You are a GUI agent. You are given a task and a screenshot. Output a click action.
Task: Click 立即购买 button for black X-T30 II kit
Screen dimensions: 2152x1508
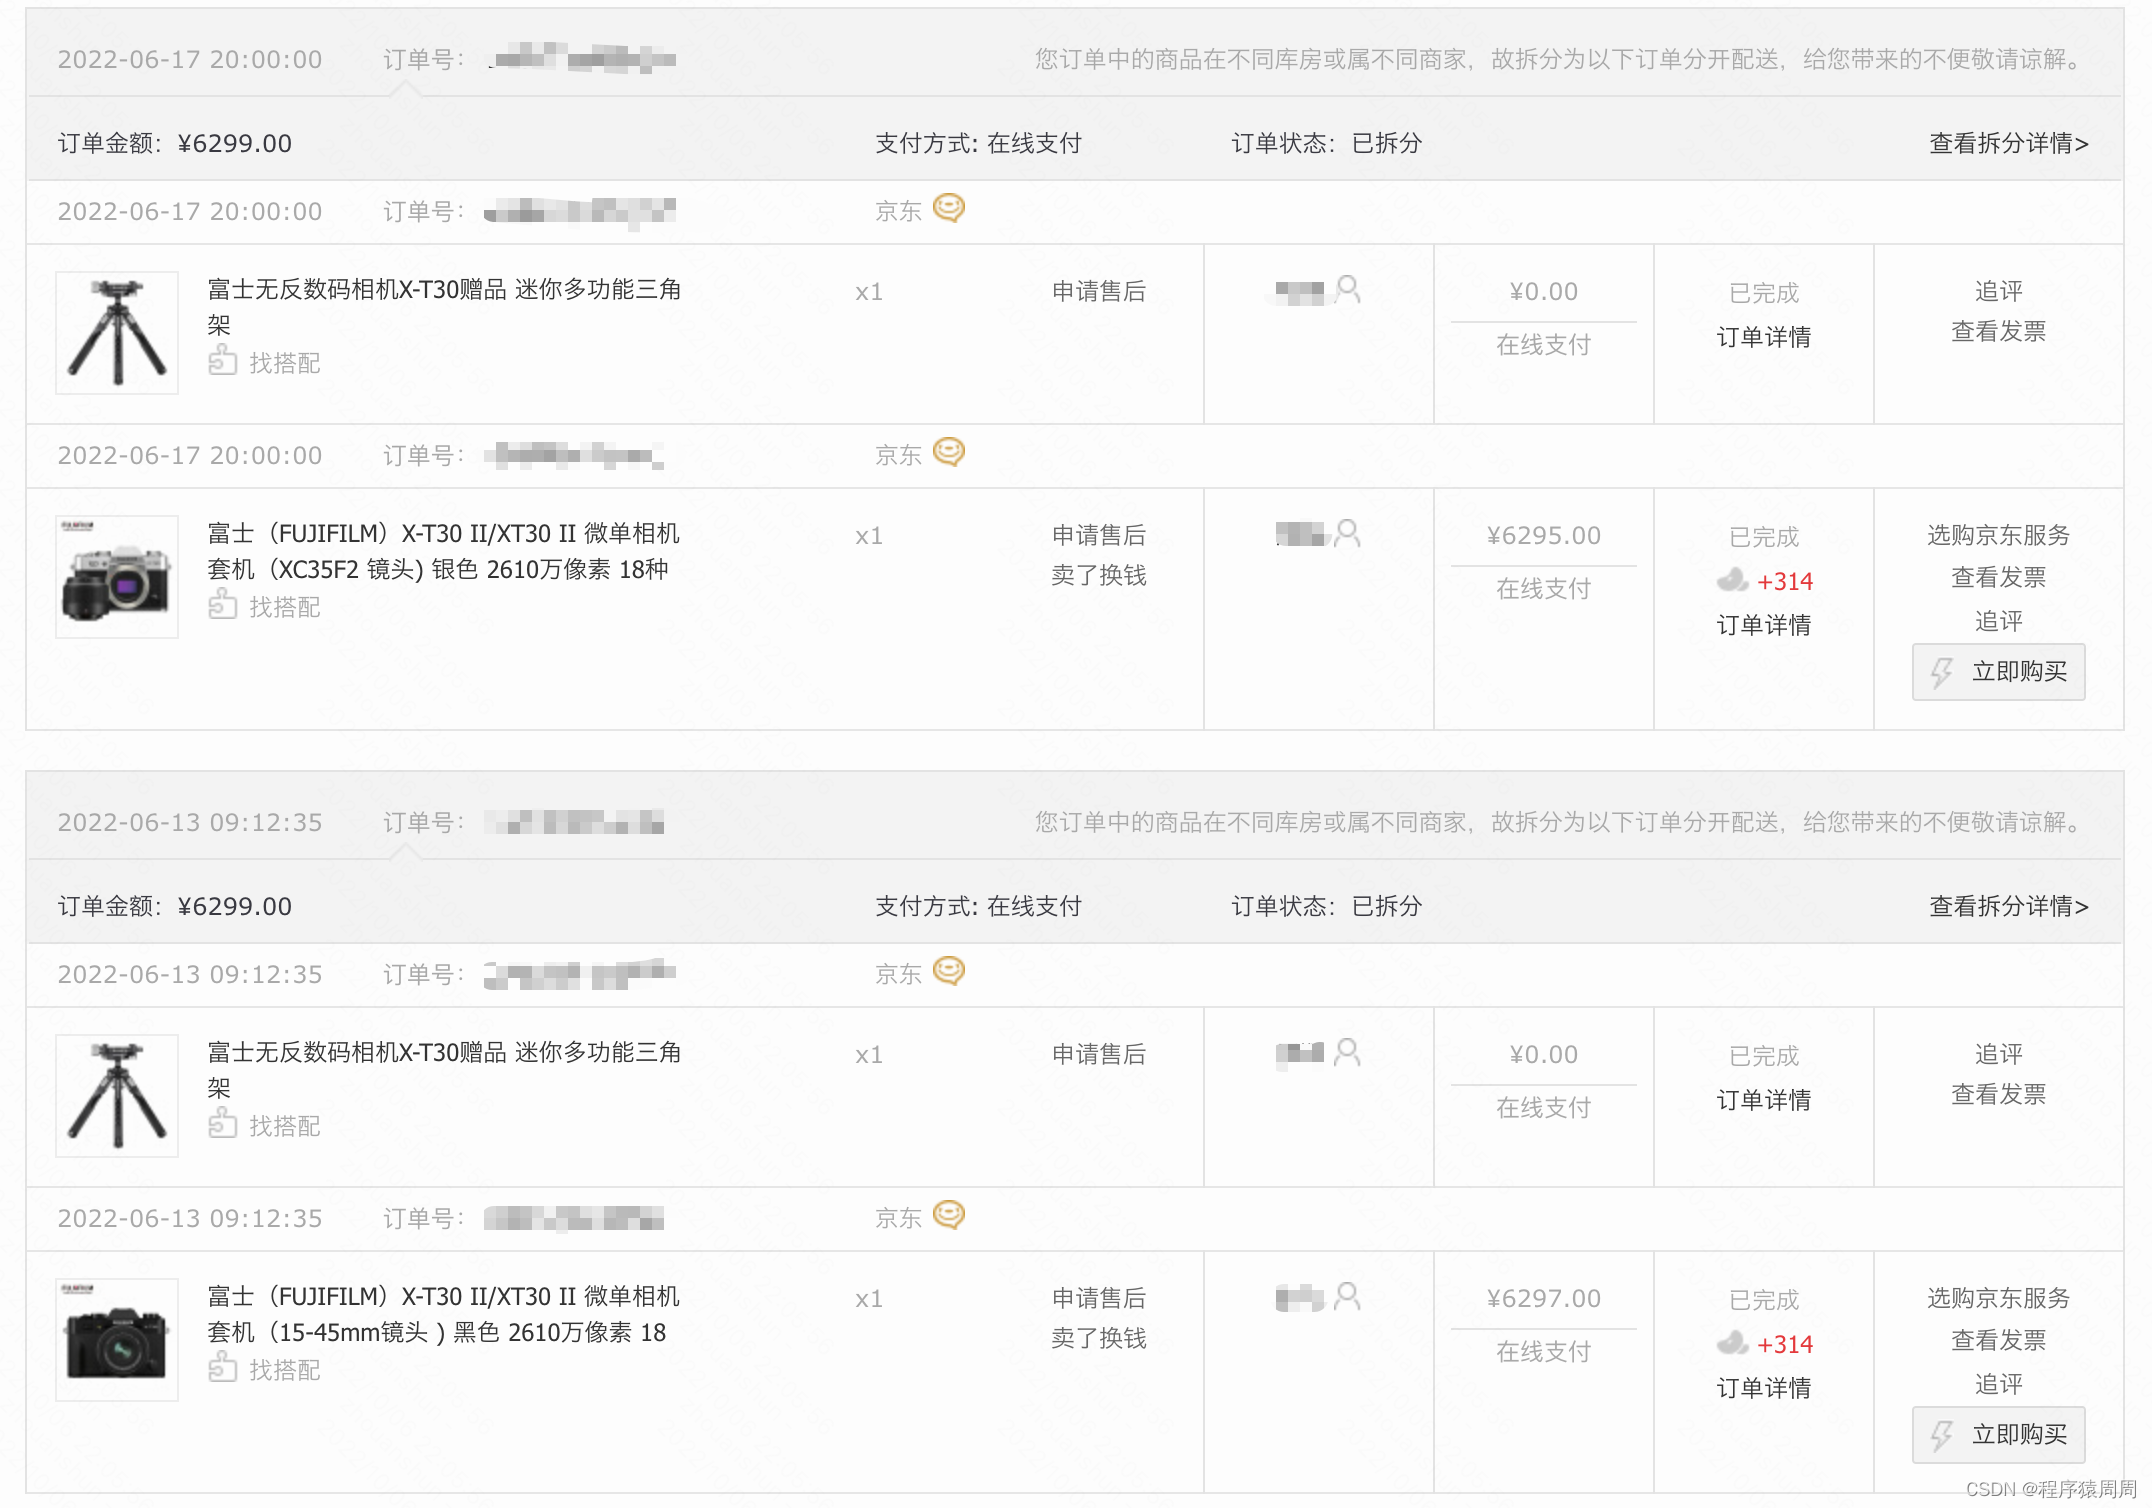pyautogui.click(x=1998, y=1435)
